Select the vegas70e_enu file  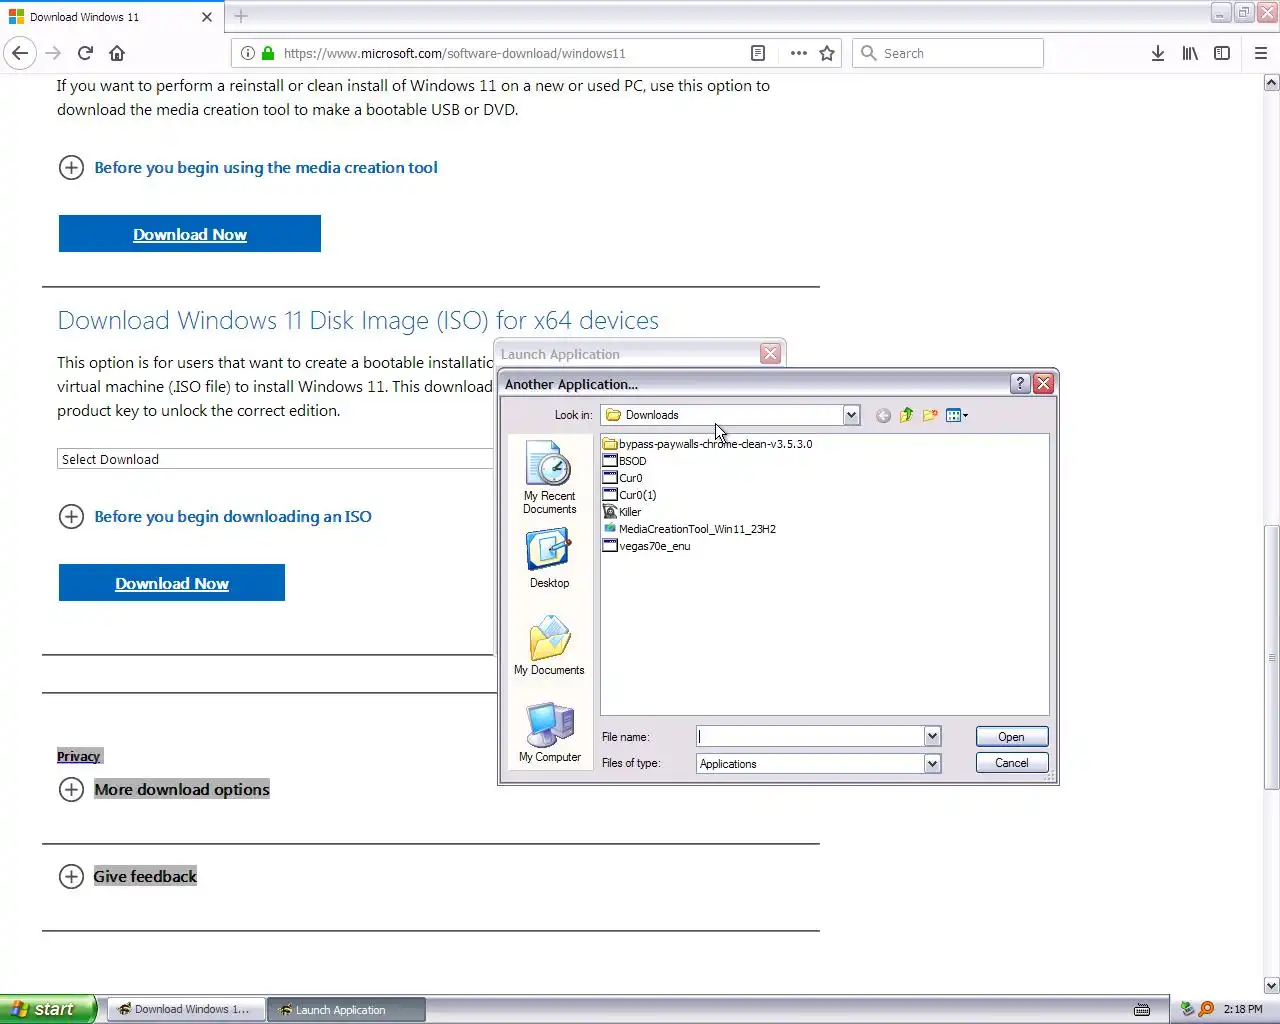pyautogui.click(x=647, y=546)
